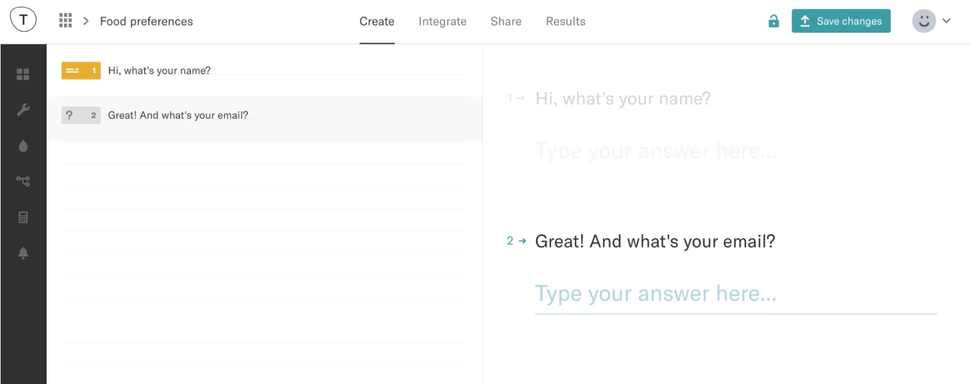Open the Typeform workspace logo
This screenshot has width=970, height=384.
coord(24,20)
